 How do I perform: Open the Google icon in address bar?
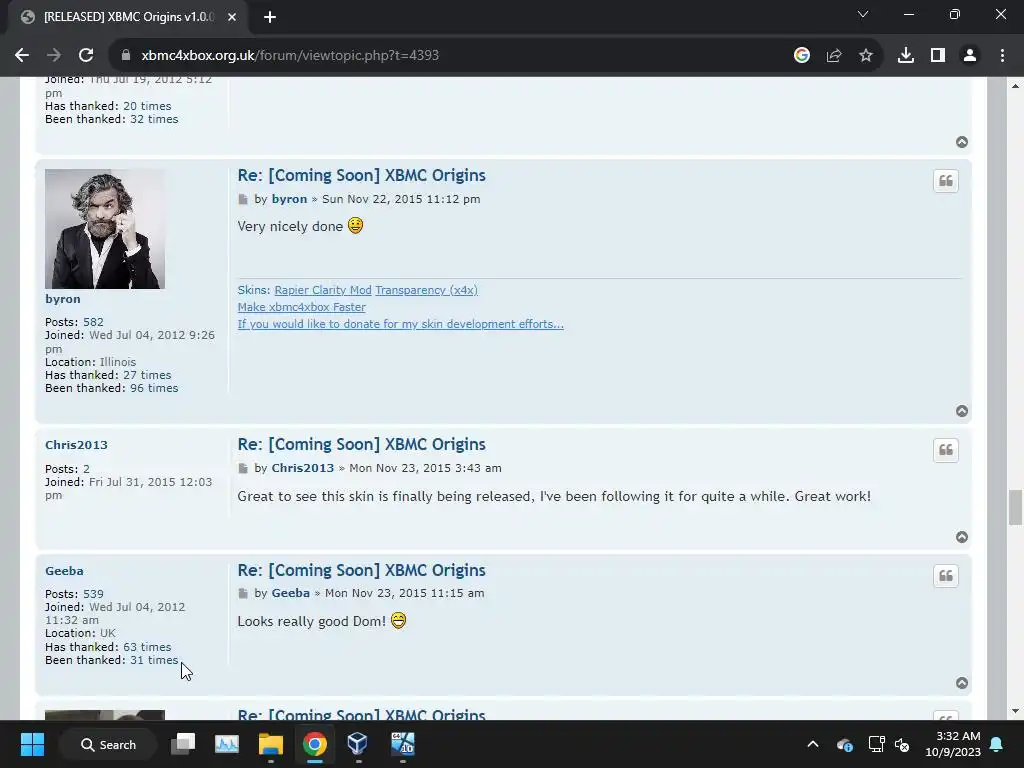pyautogui.click(x=802, y=56)
